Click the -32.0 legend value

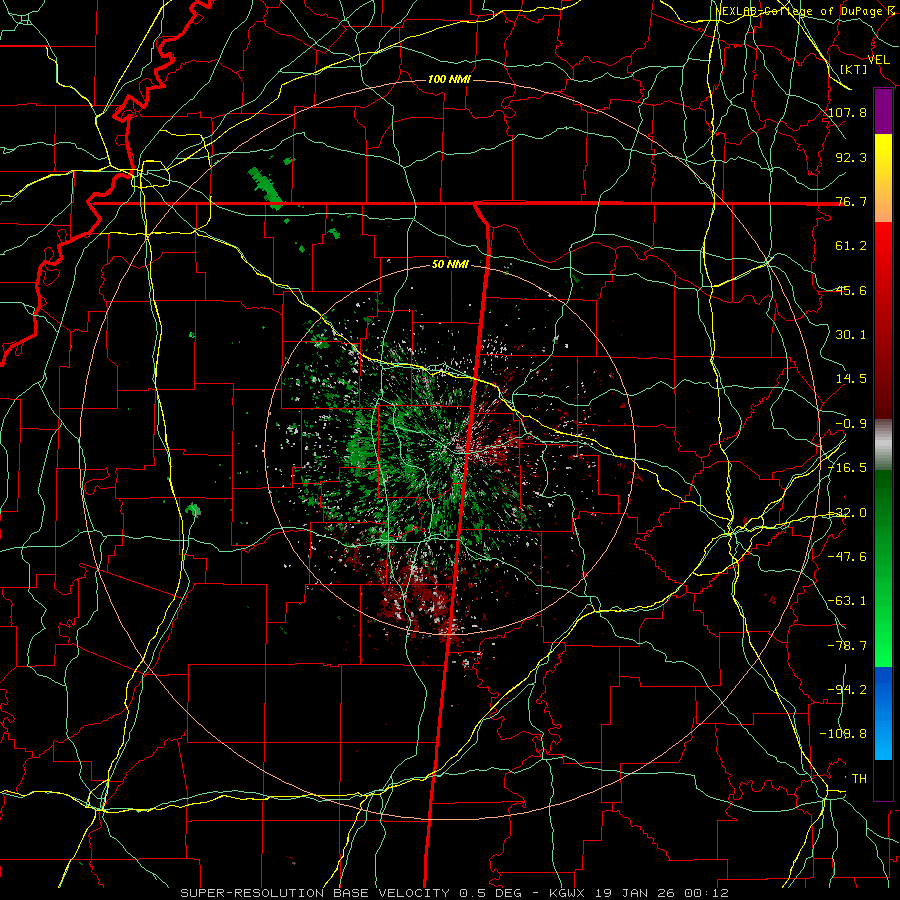(848, 513)
